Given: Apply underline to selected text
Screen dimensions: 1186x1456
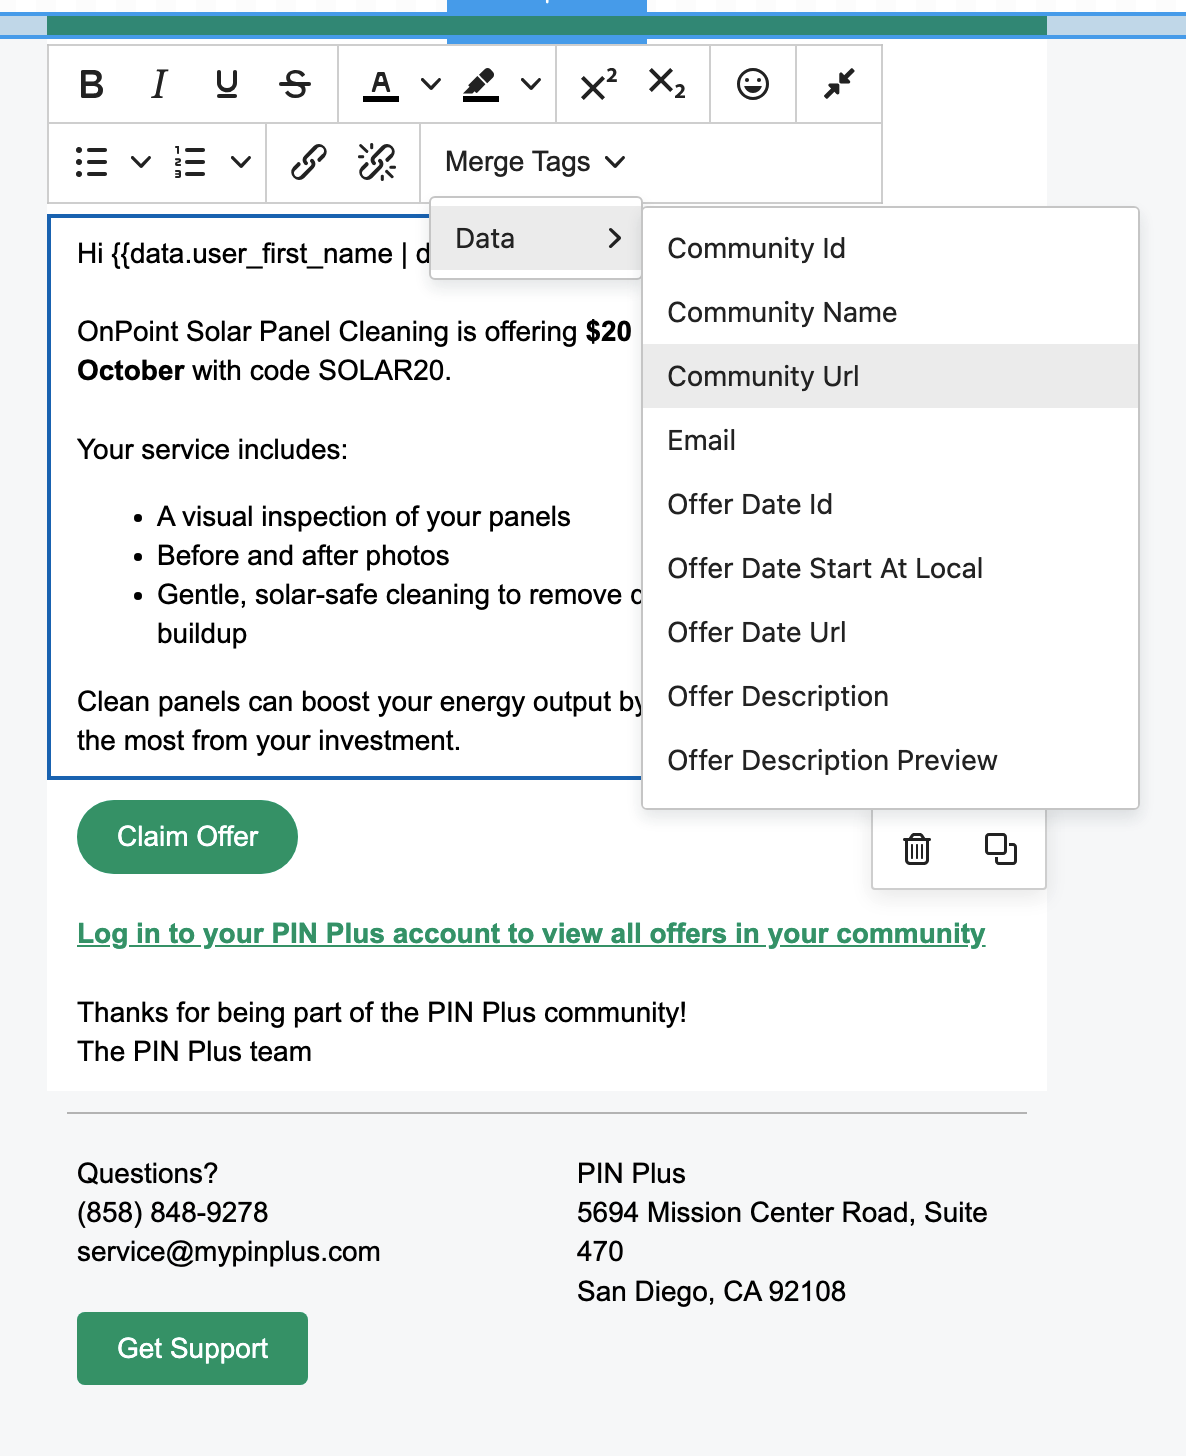Looking at the screenshot, I should (x=227, y=84).
